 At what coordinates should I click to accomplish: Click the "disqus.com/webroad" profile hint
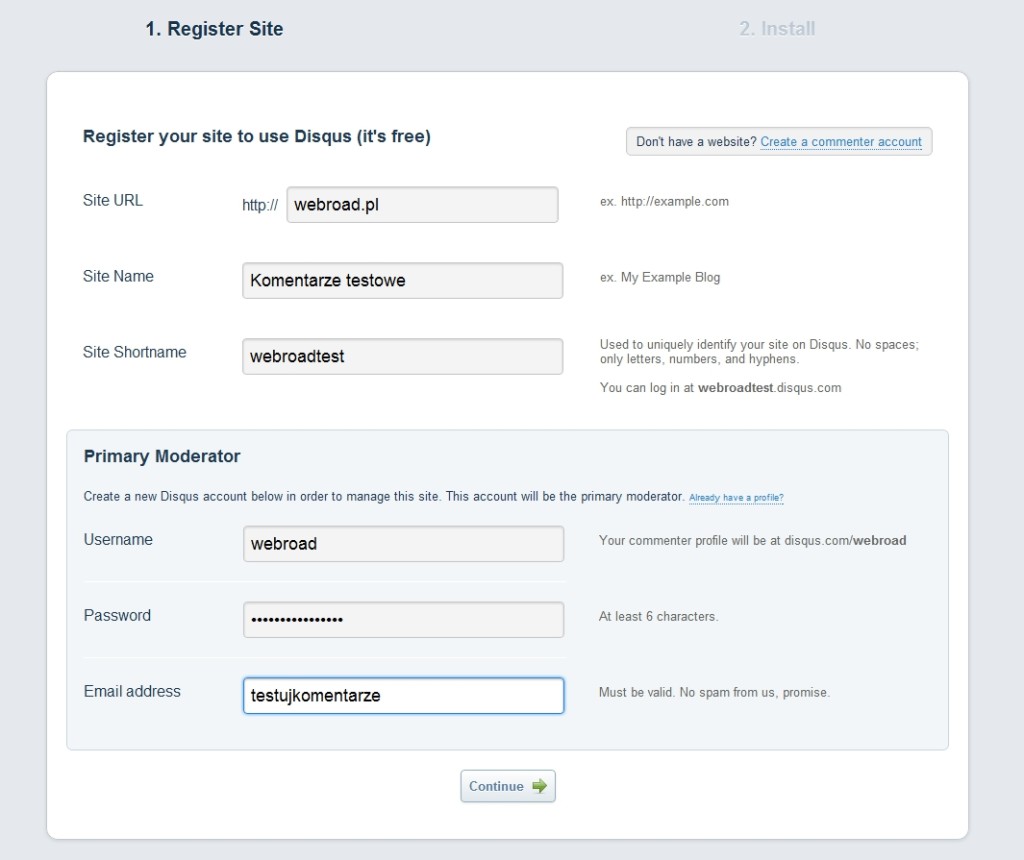click(845, 540)
